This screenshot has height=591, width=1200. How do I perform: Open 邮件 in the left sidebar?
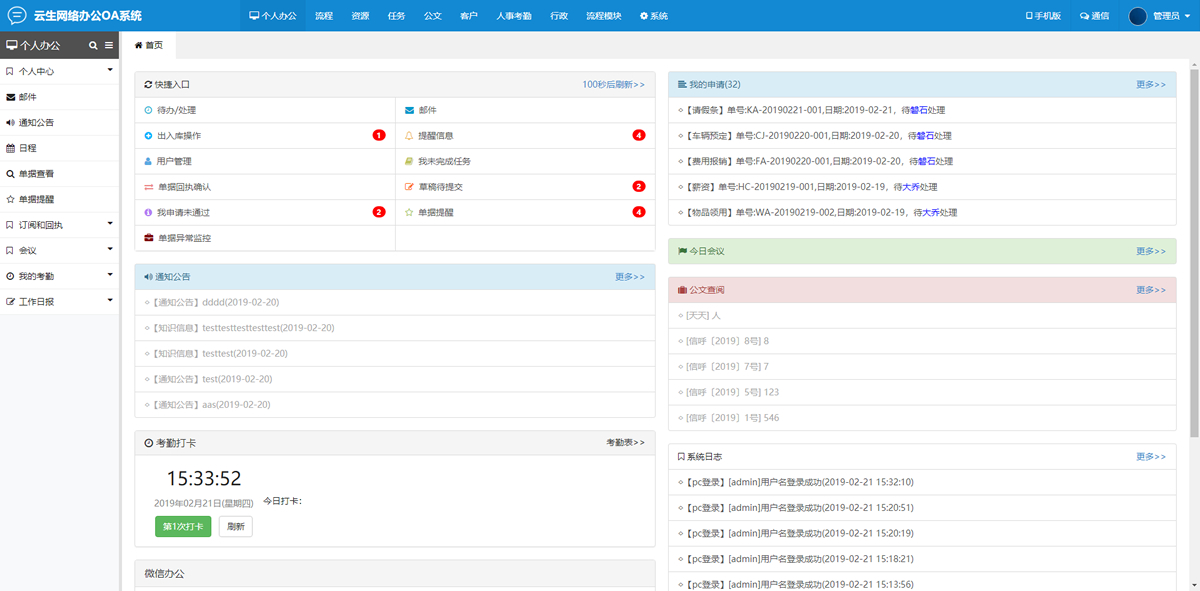(x=27, y=97)
